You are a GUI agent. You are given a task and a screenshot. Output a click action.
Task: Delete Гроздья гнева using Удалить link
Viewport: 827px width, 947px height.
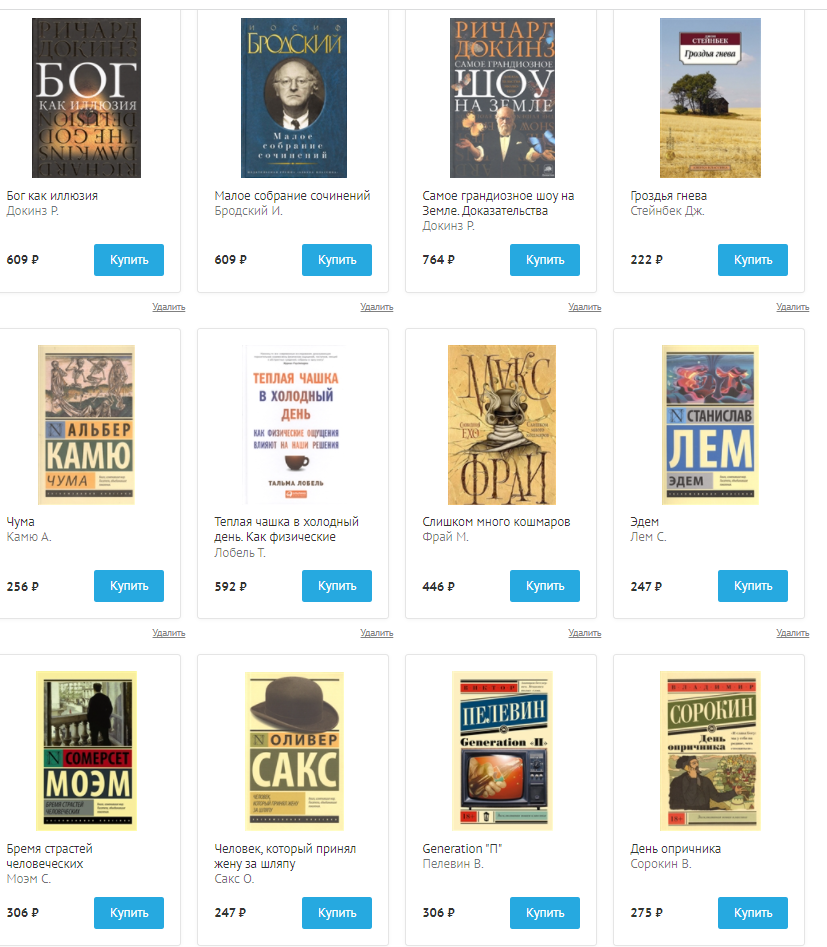click(x=793, y=307)
